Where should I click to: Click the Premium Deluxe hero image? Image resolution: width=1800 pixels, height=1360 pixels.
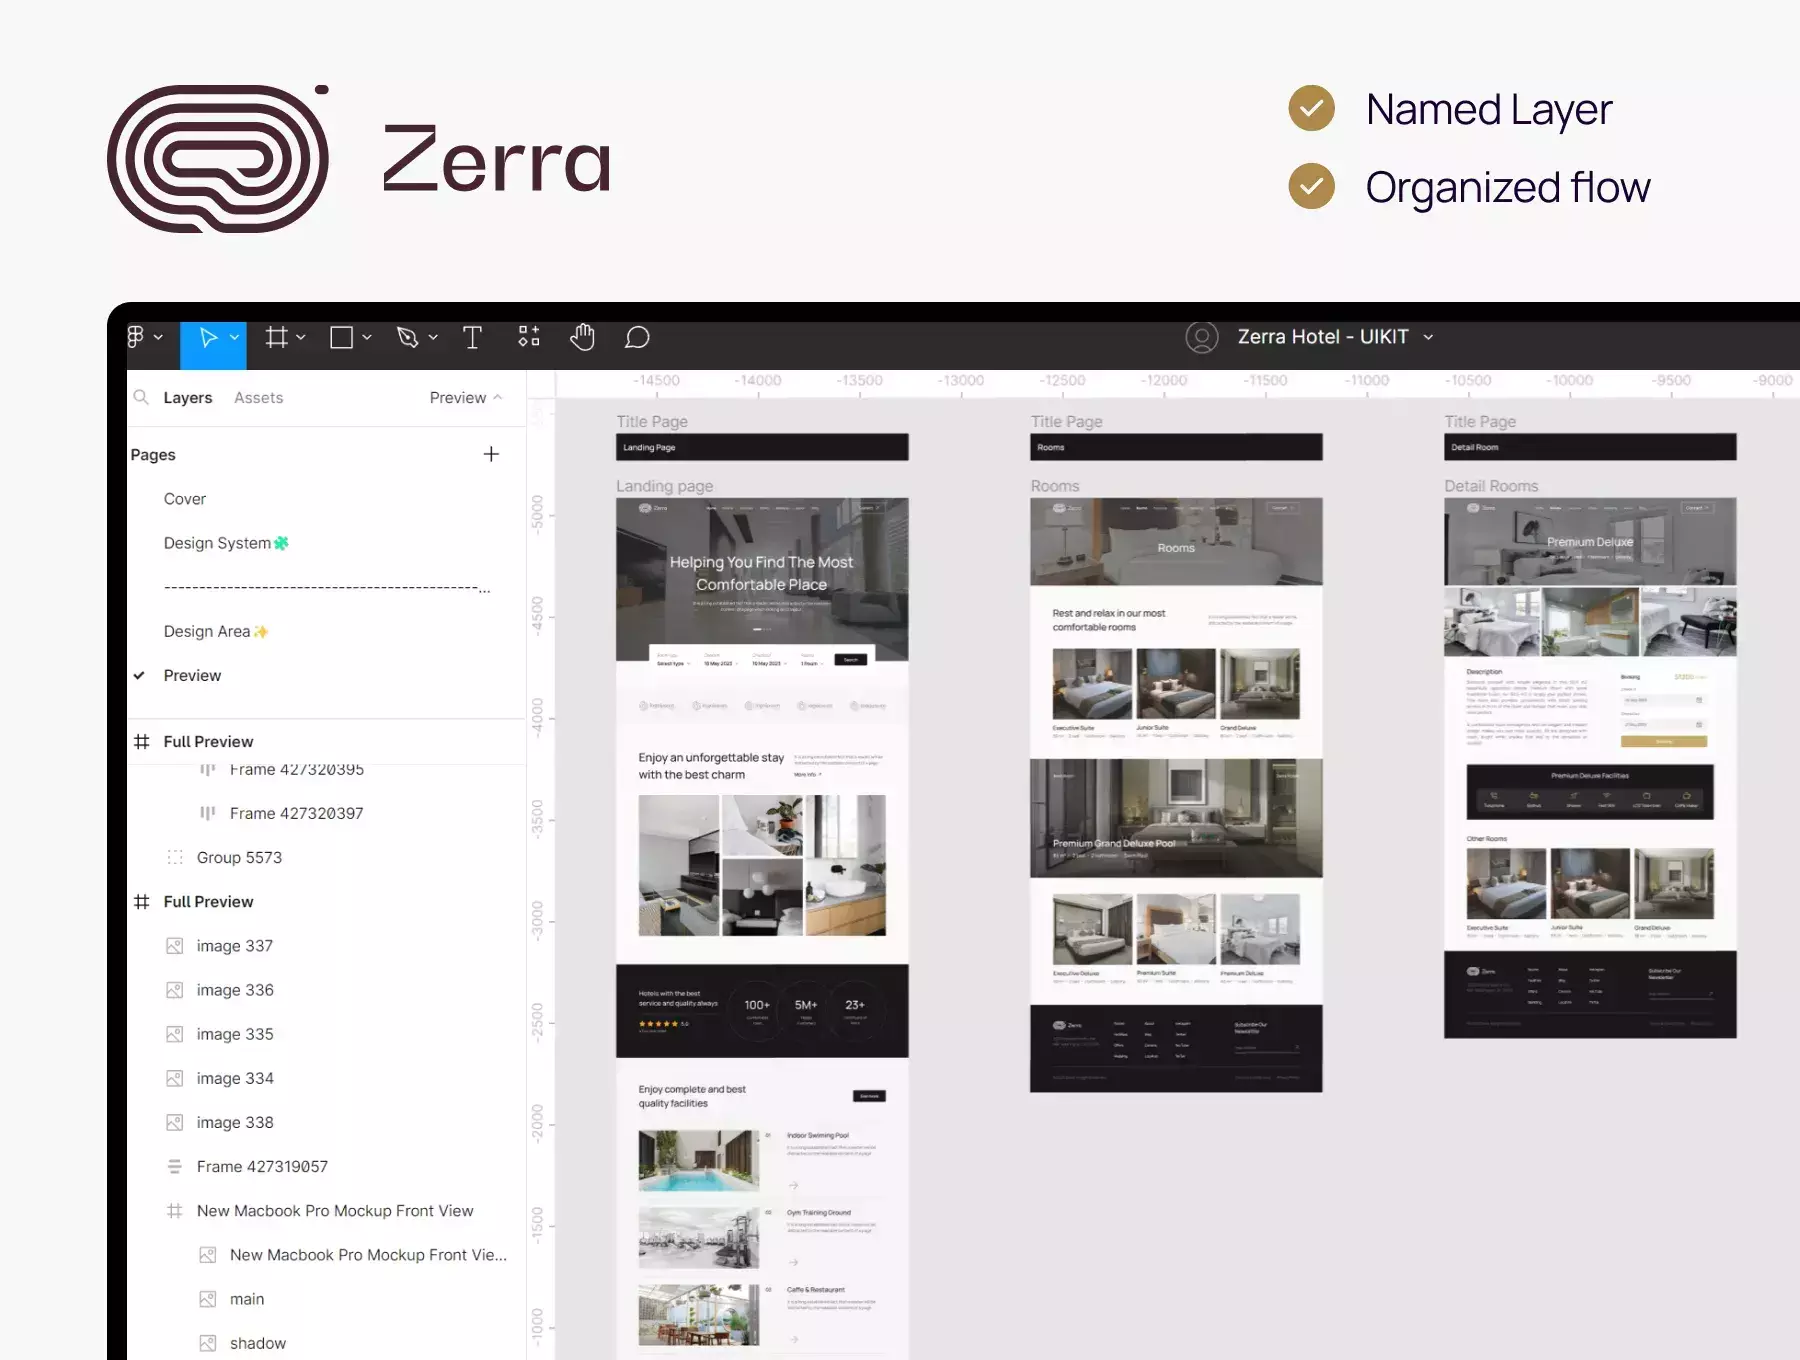1590,542
